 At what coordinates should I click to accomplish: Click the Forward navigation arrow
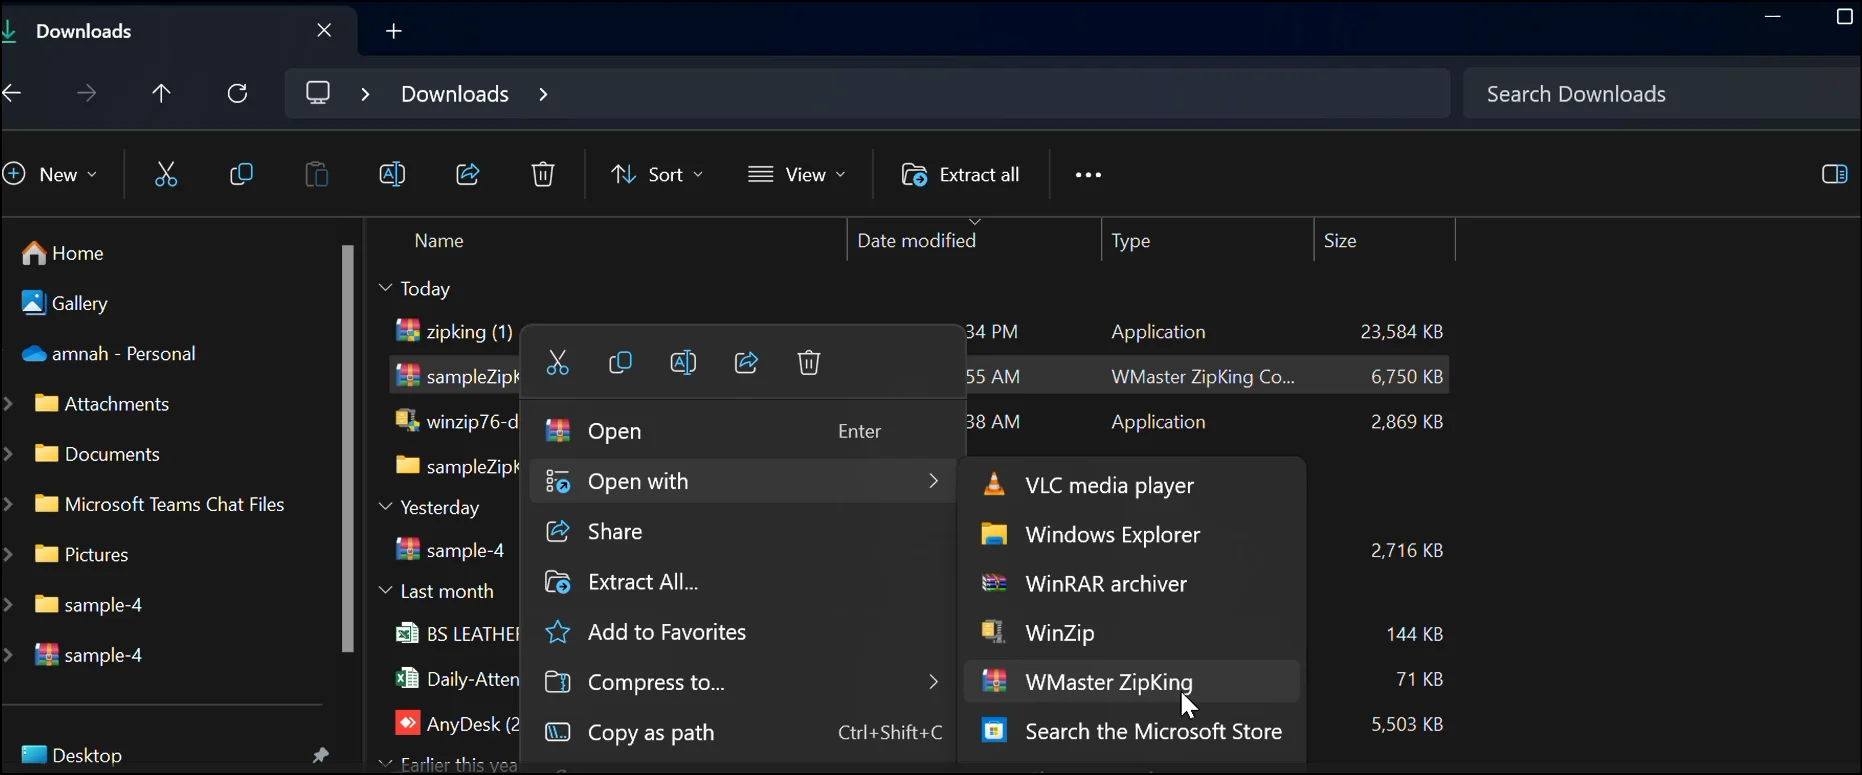[x=87, y=94]
